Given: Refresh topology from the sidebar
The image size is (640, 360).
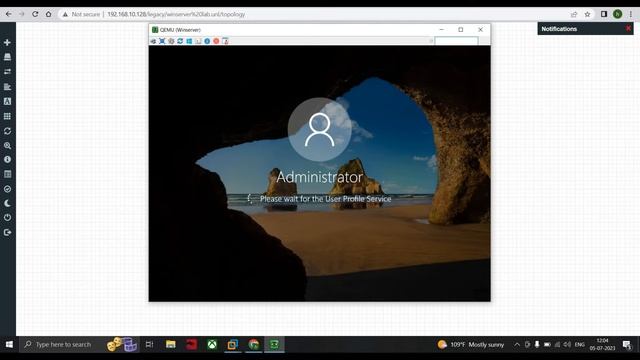Looking at the screenshot, I should point(7,131).
